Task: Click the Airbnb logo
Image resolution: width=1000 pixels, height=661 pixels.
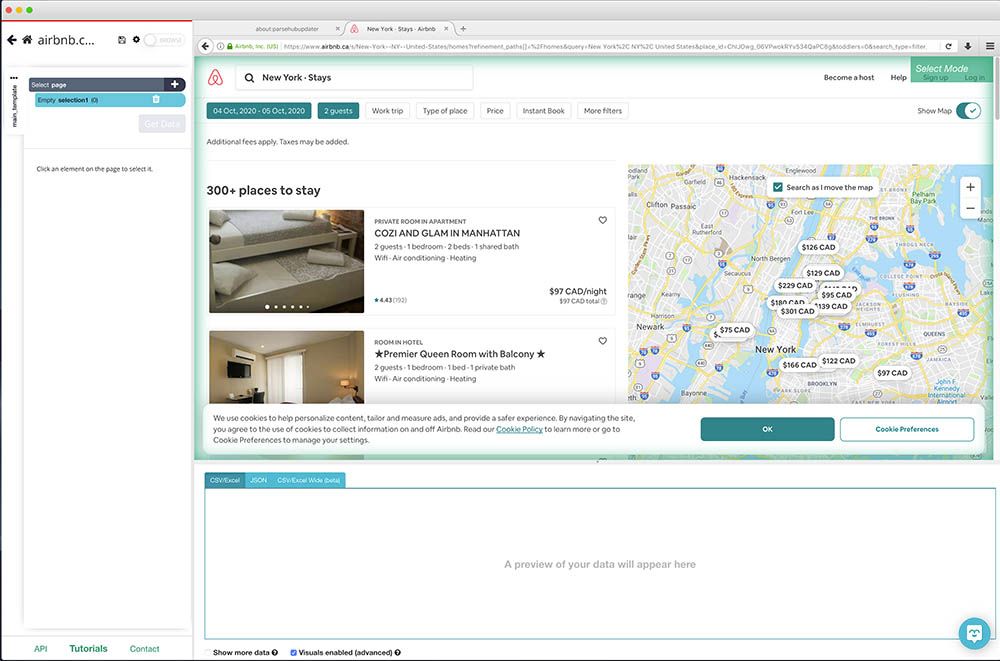Action: point(216,77)
